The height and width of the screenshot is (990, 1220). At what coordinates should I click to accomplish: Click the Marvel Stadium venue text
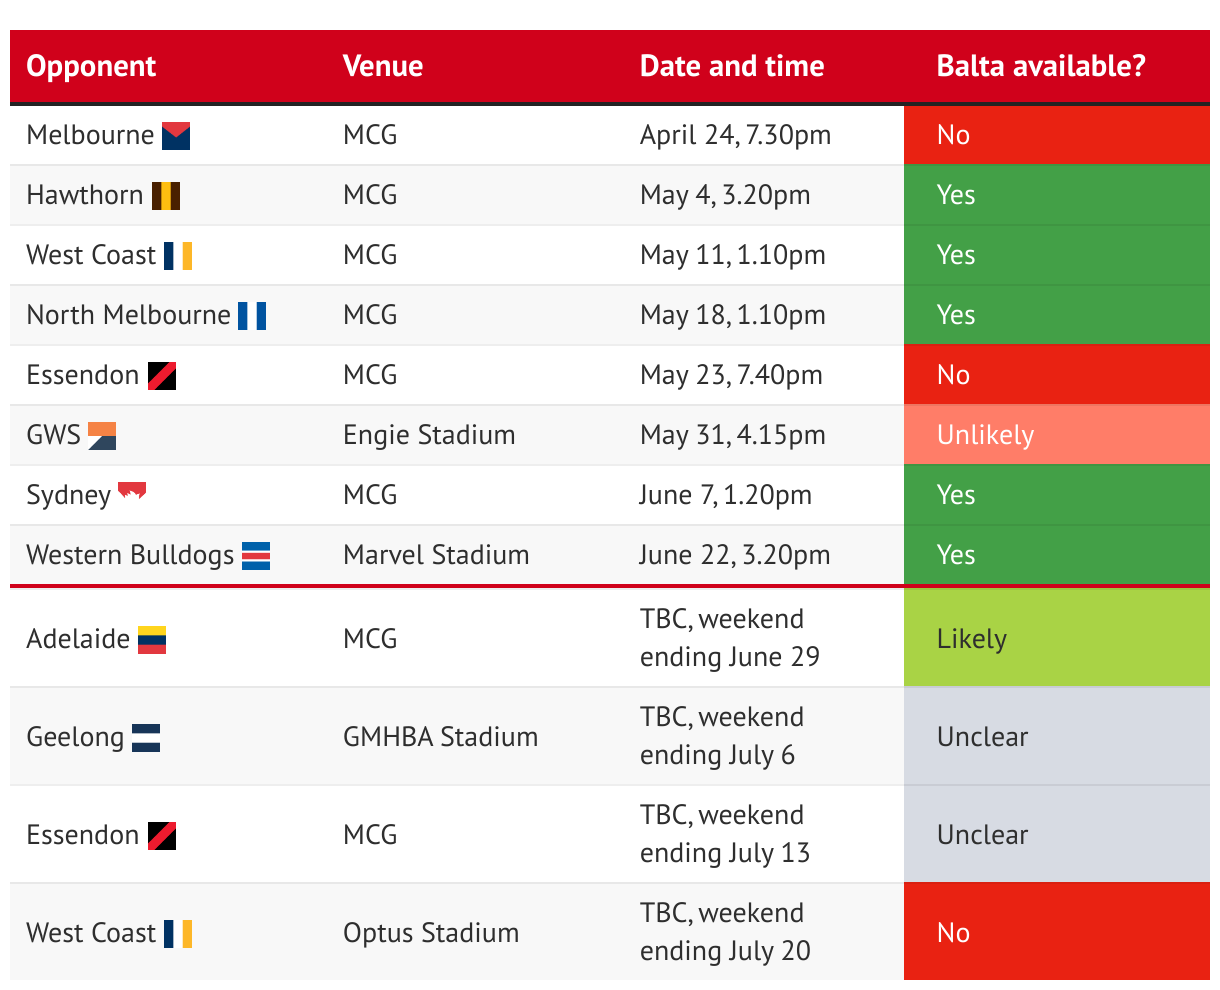coord(436,555)
